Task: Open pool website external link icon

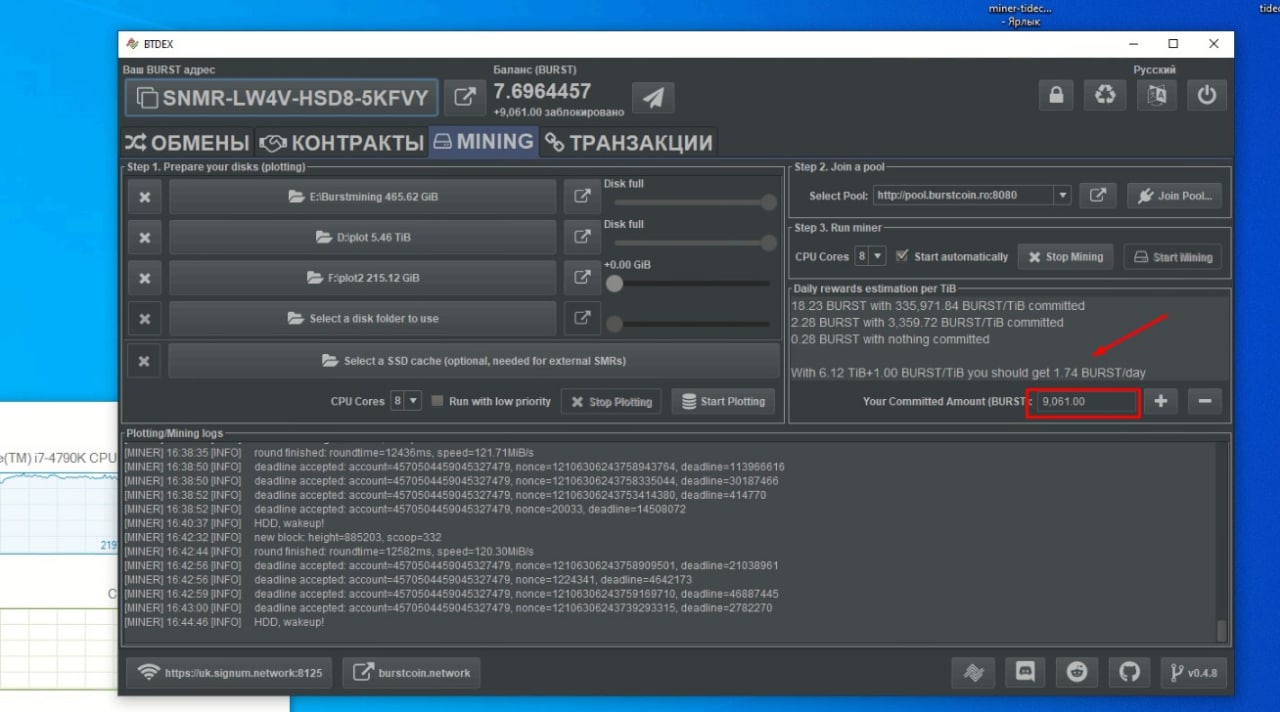Action: pos(1097,195)
